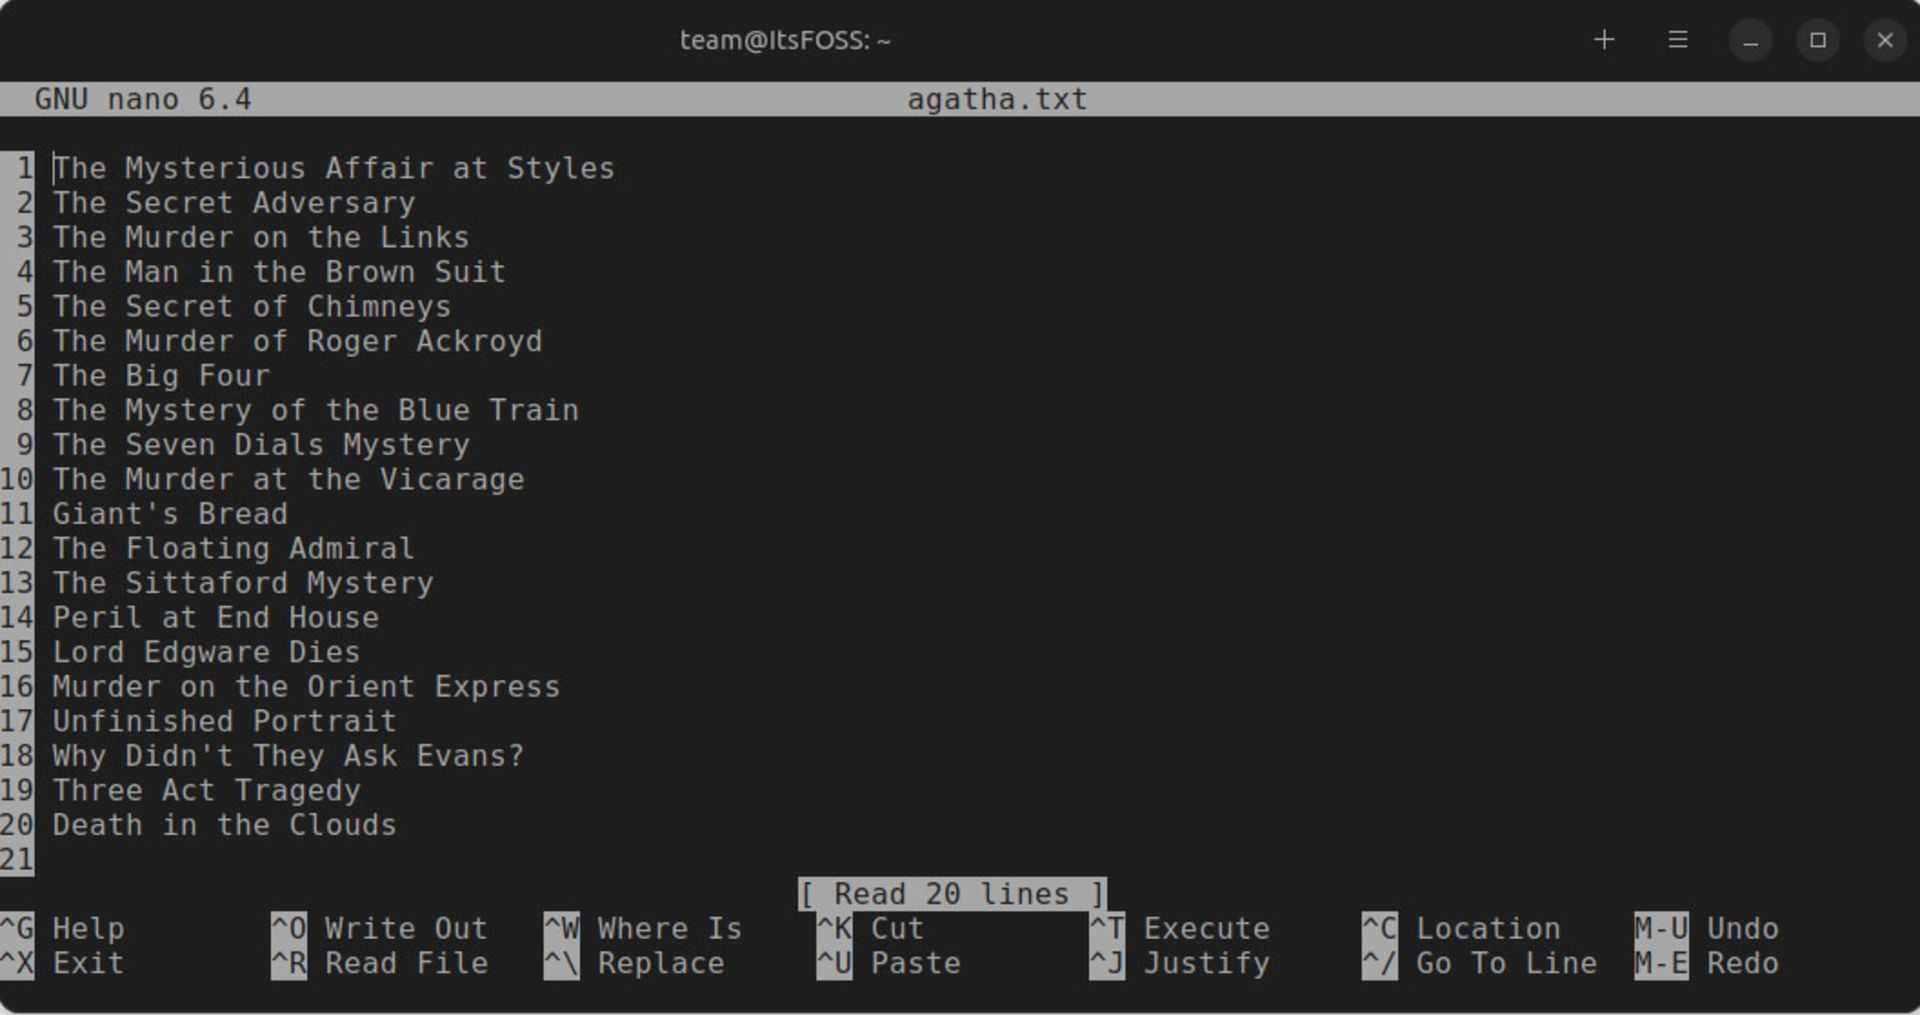Image resolution: width=1920 pixels, height=1015 pixels.
Task: Click the ^U Paste shortcut
Action: 888,963
